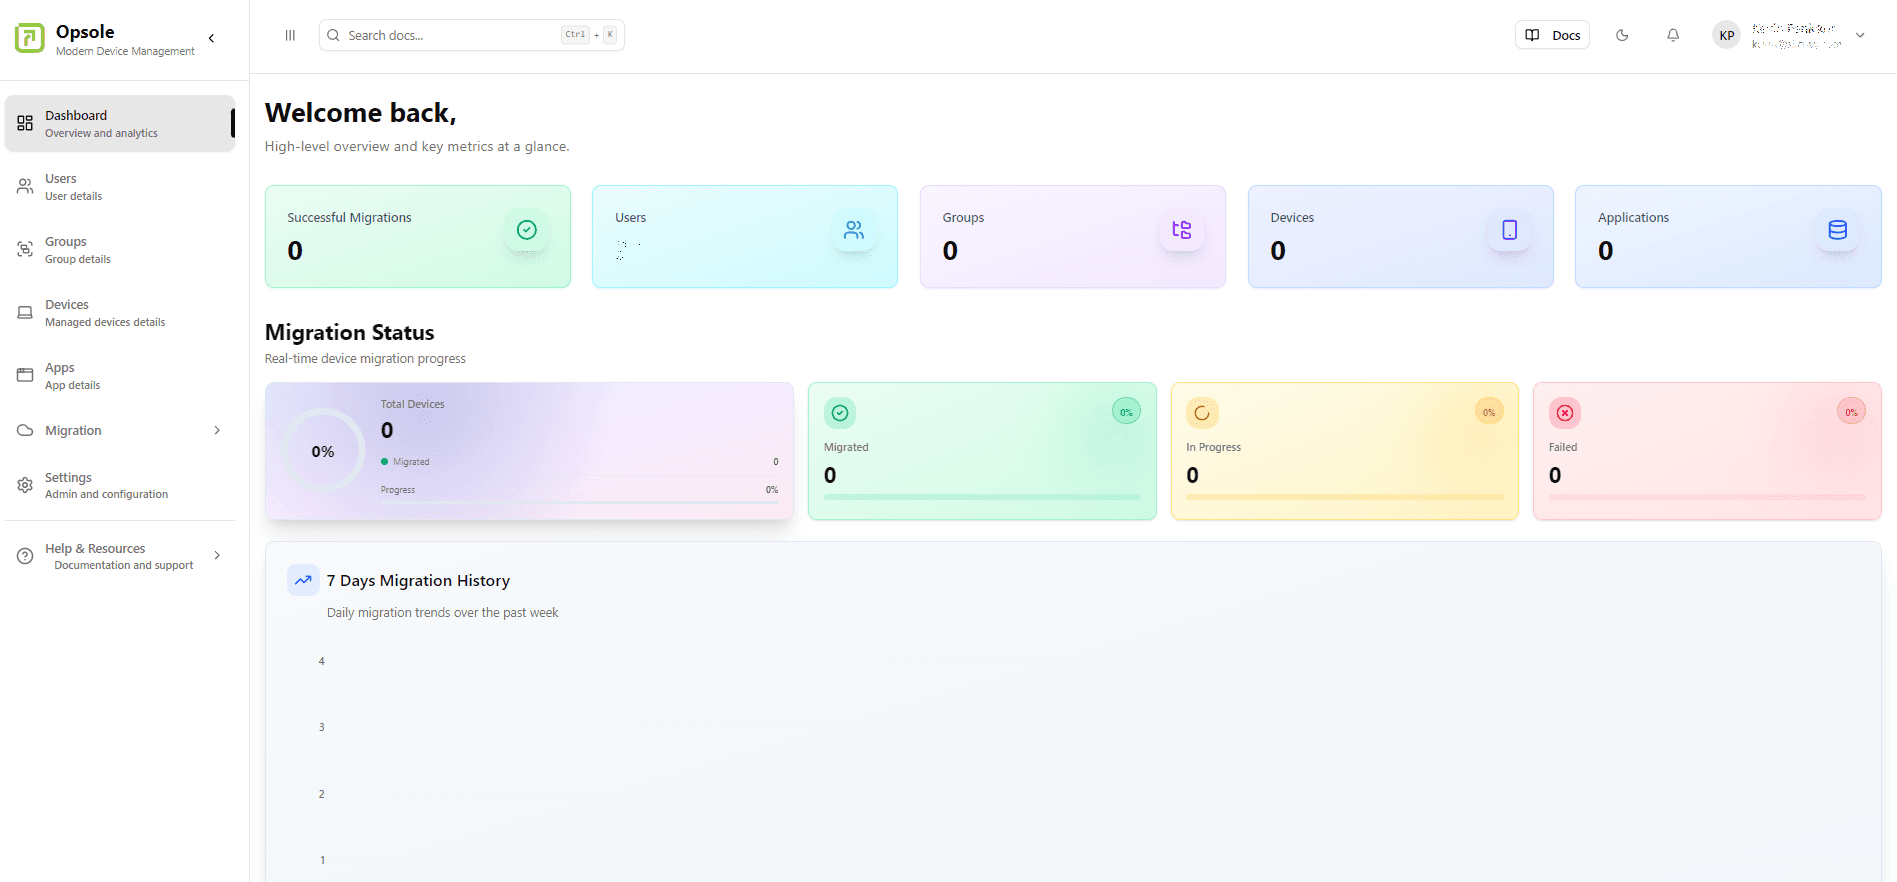Click the Devices laptop sidebar icon
The width and height of the screenshot is (1897, 882).
(25, 313)
